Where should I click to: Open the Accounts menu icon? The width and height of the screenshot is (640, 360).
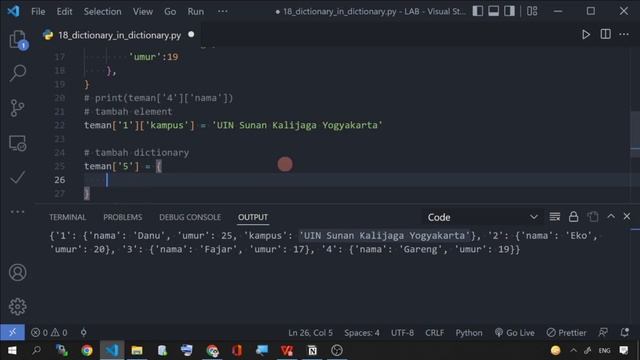click(x=18, y=272)
